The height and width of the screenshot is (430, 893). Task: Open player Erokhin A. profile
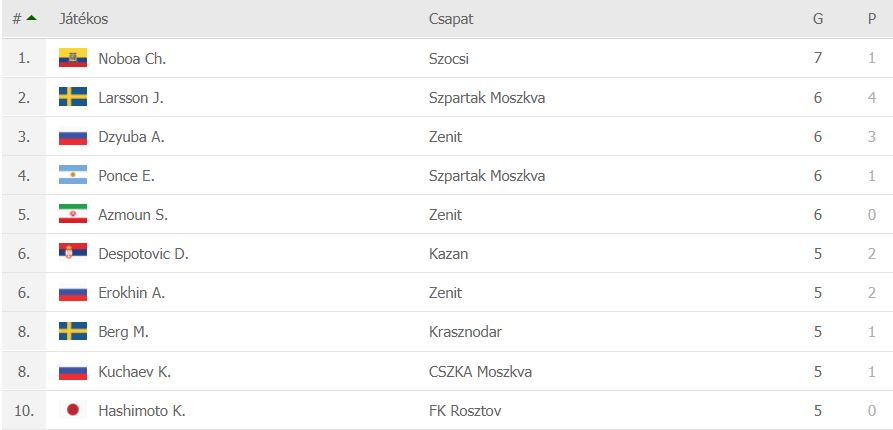(x=131, y=293)
